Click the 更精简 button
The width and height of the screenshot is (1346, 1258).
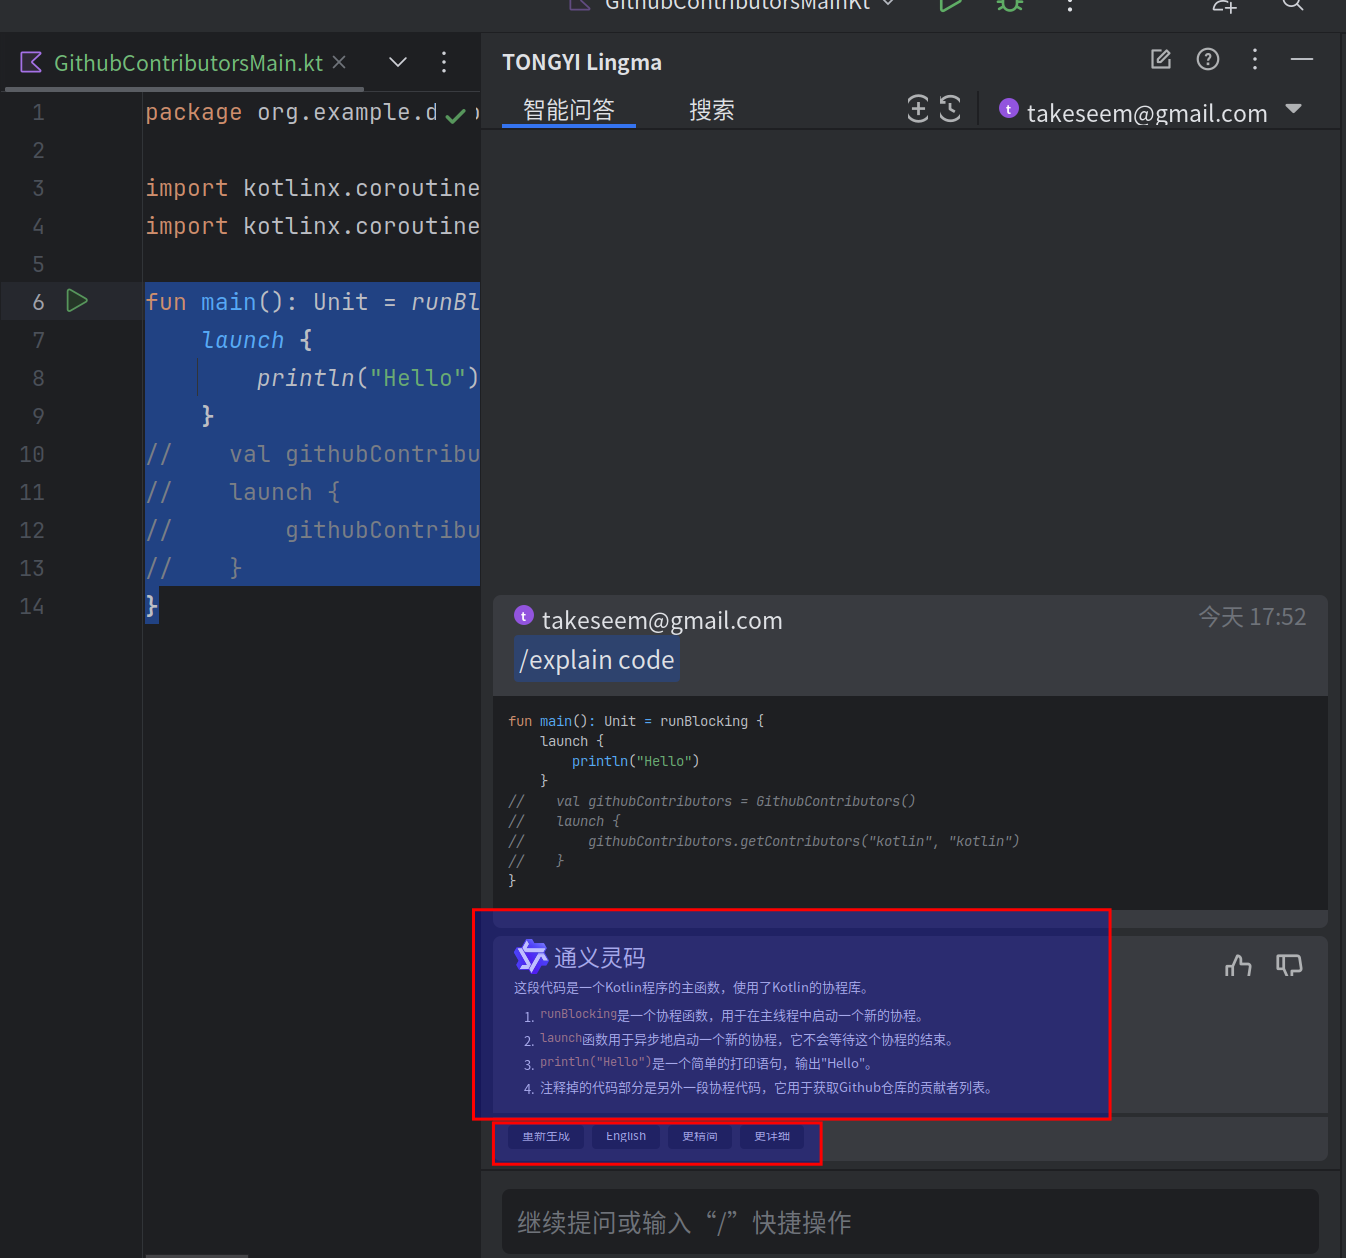coord(700,1136)
